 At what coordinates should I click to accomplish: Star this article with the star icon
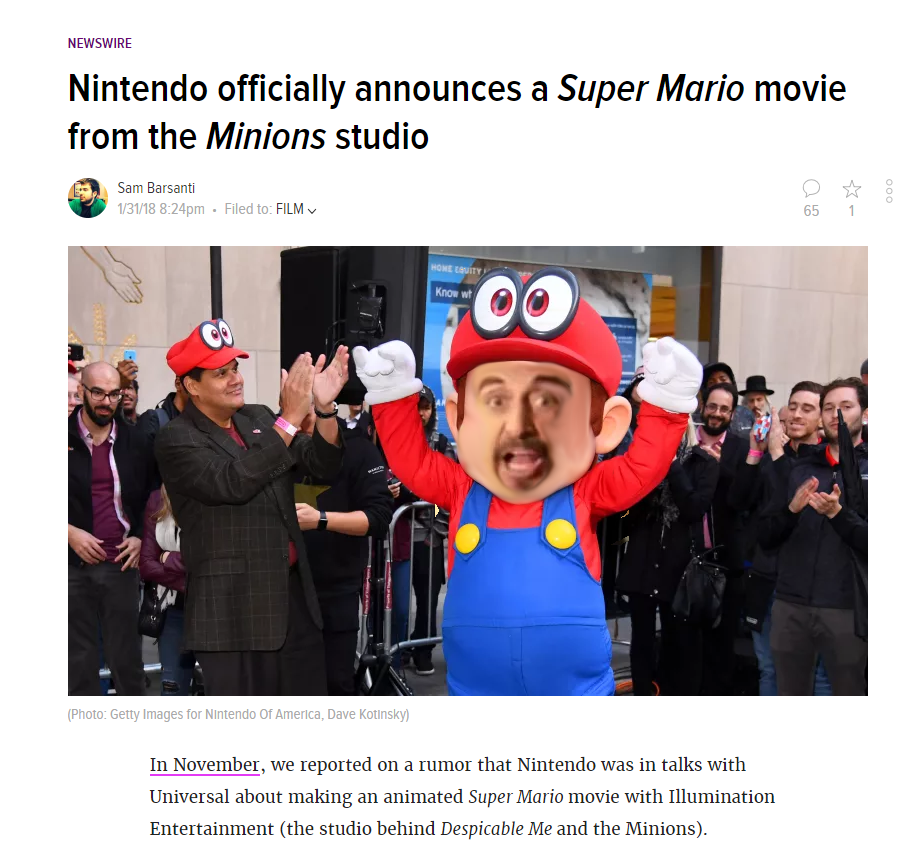(x=852, y=188)
